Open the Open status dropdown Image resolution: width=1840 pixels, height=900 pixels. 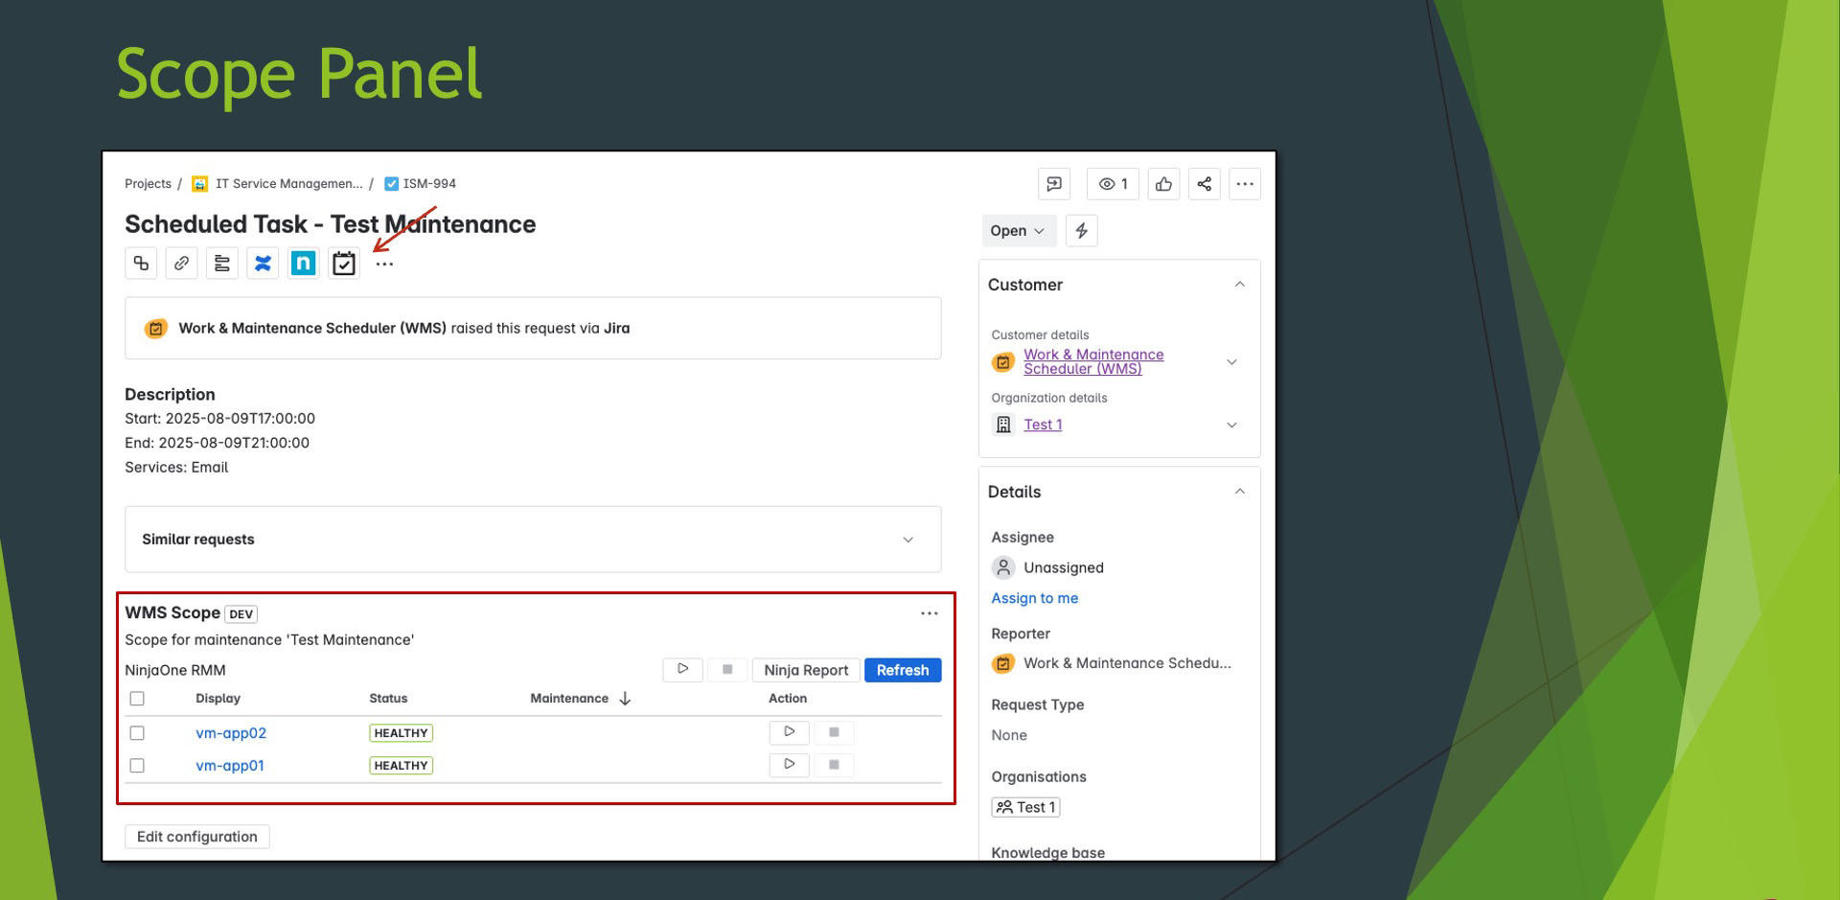pyautogui.click(x=1018, y=231)
